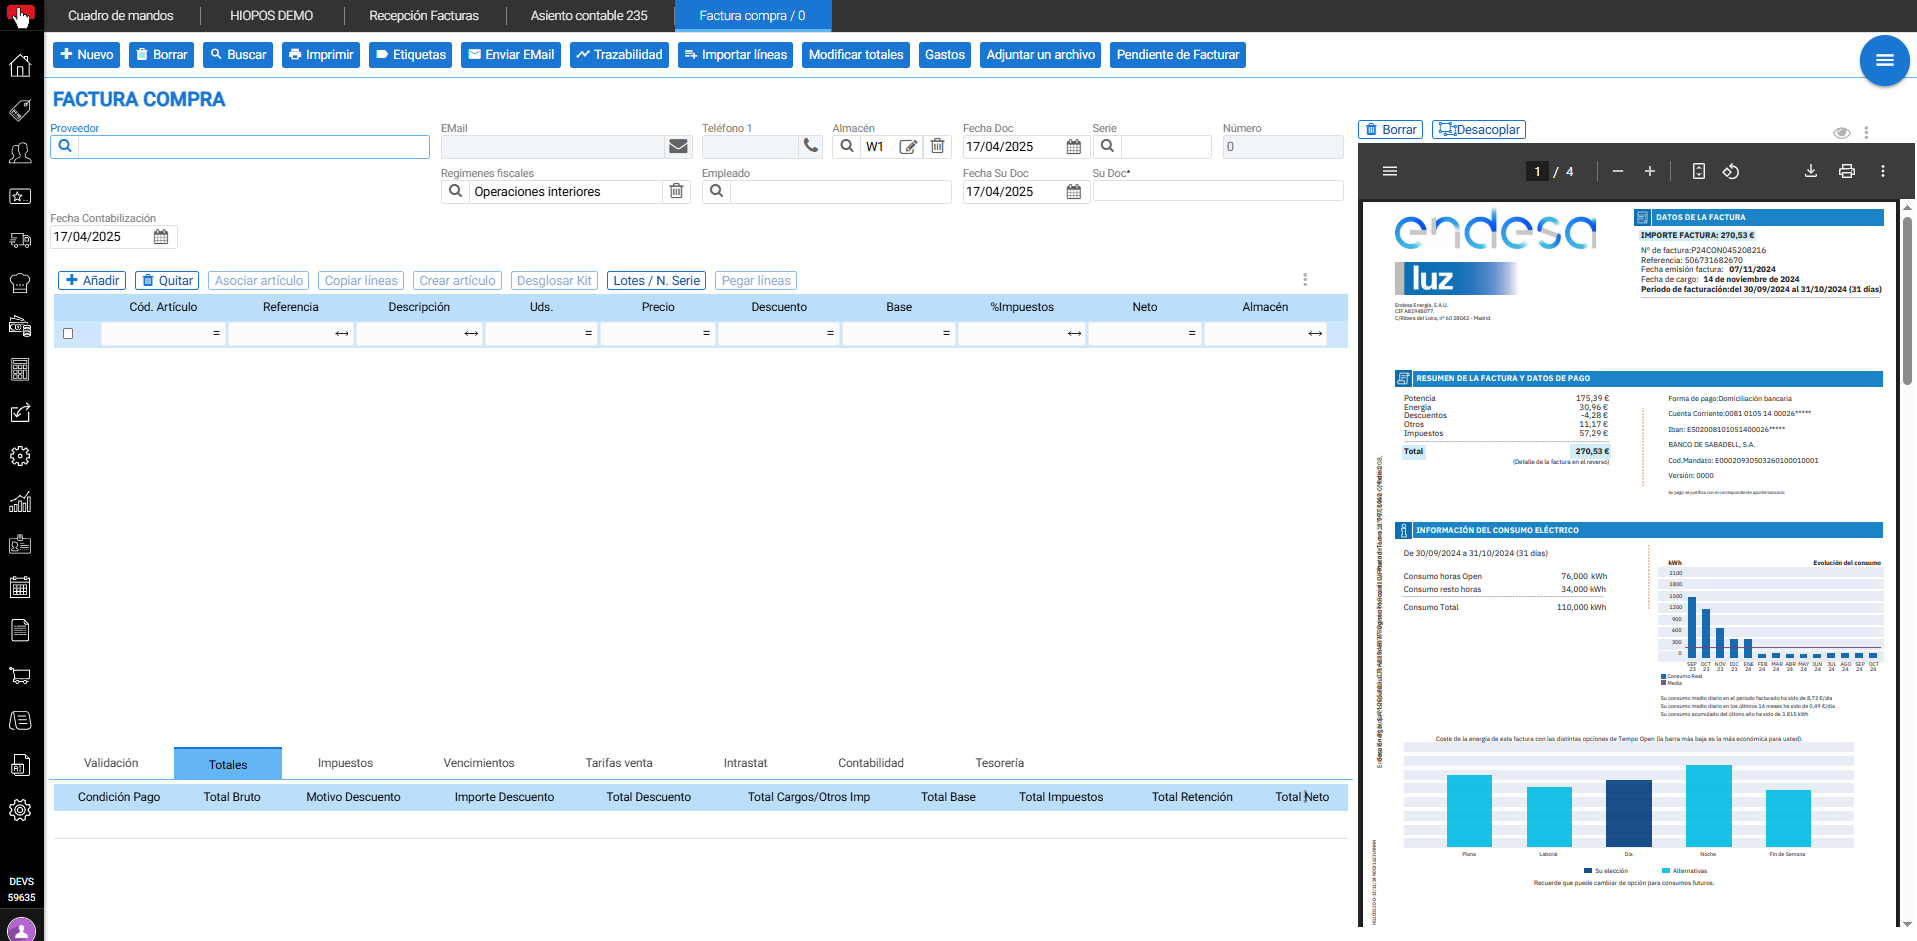This screenshot has width=1917, height=941.
Task: Open the Recepción Facturas tab
Action: 424,16
